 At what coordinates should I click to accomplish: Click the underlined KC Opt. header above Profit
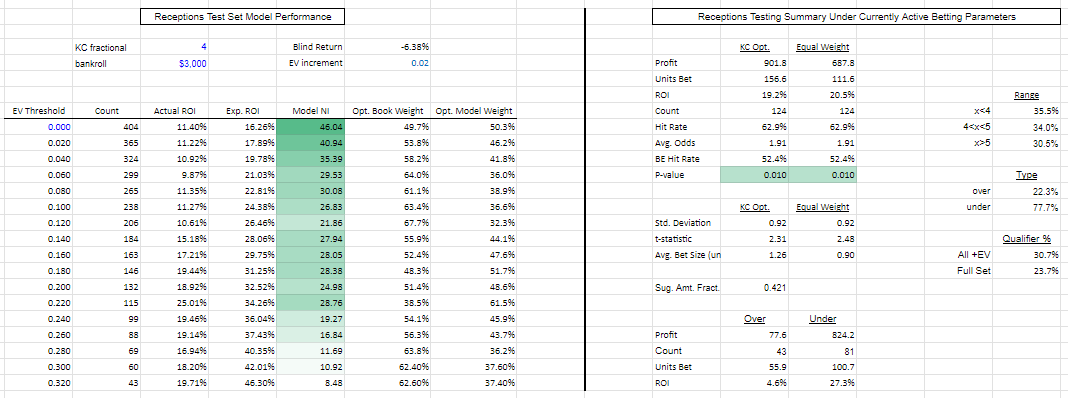pos(754,48)
